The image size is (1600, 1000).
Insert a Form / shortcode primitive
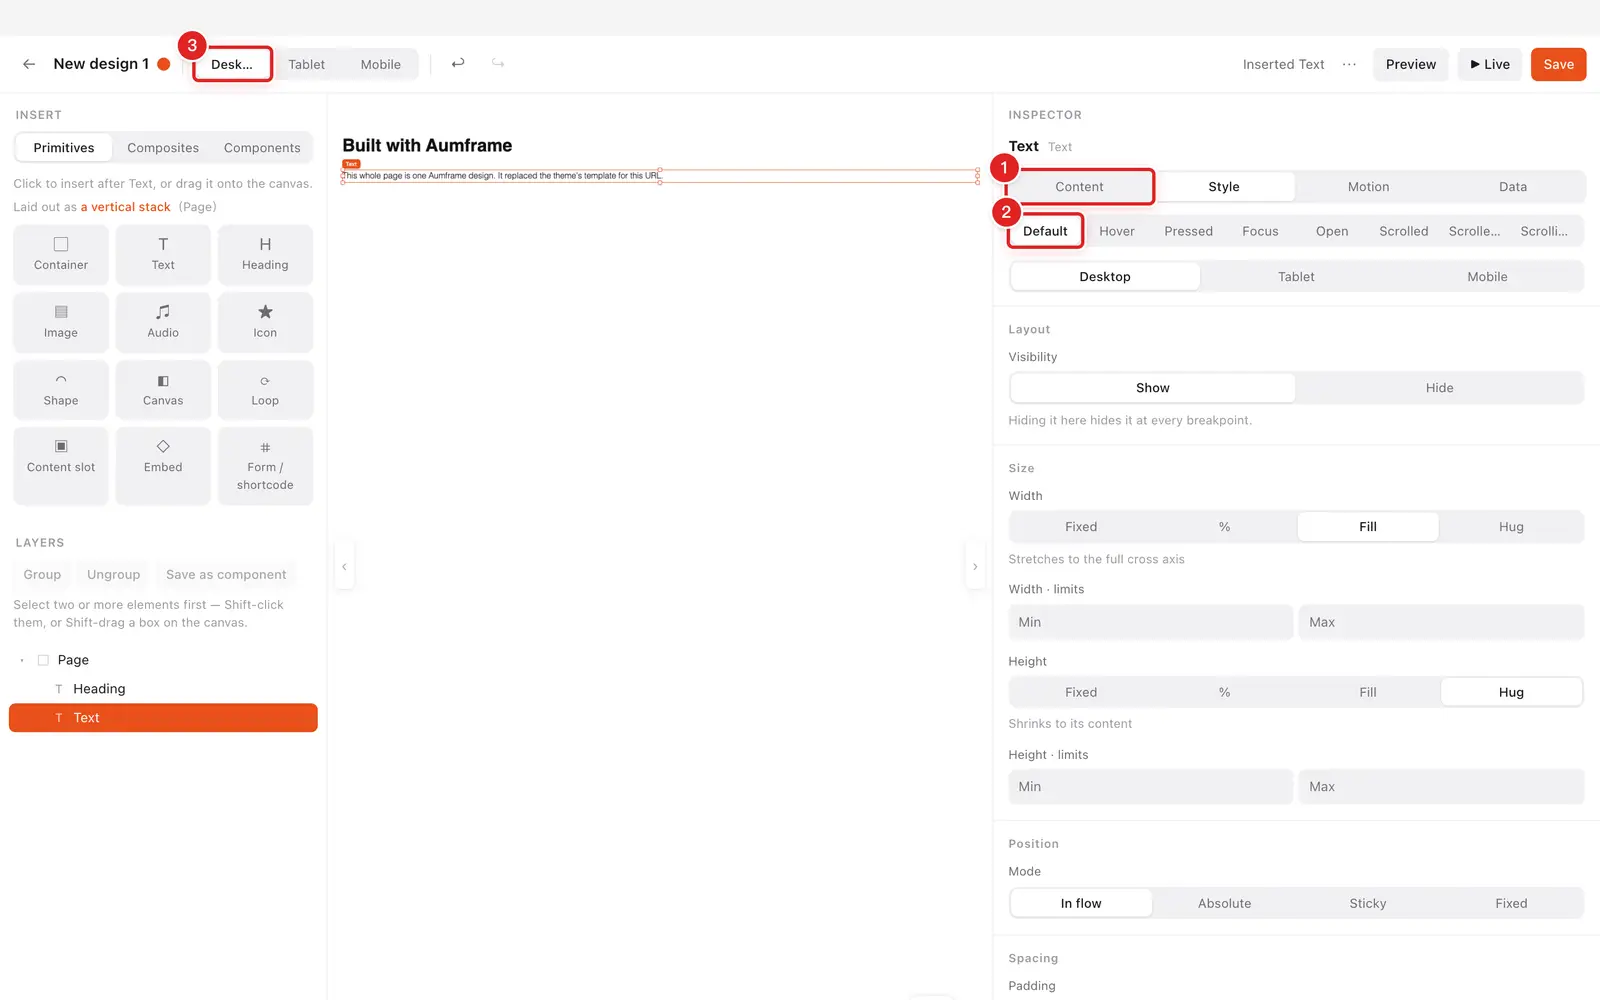(265, 466)
